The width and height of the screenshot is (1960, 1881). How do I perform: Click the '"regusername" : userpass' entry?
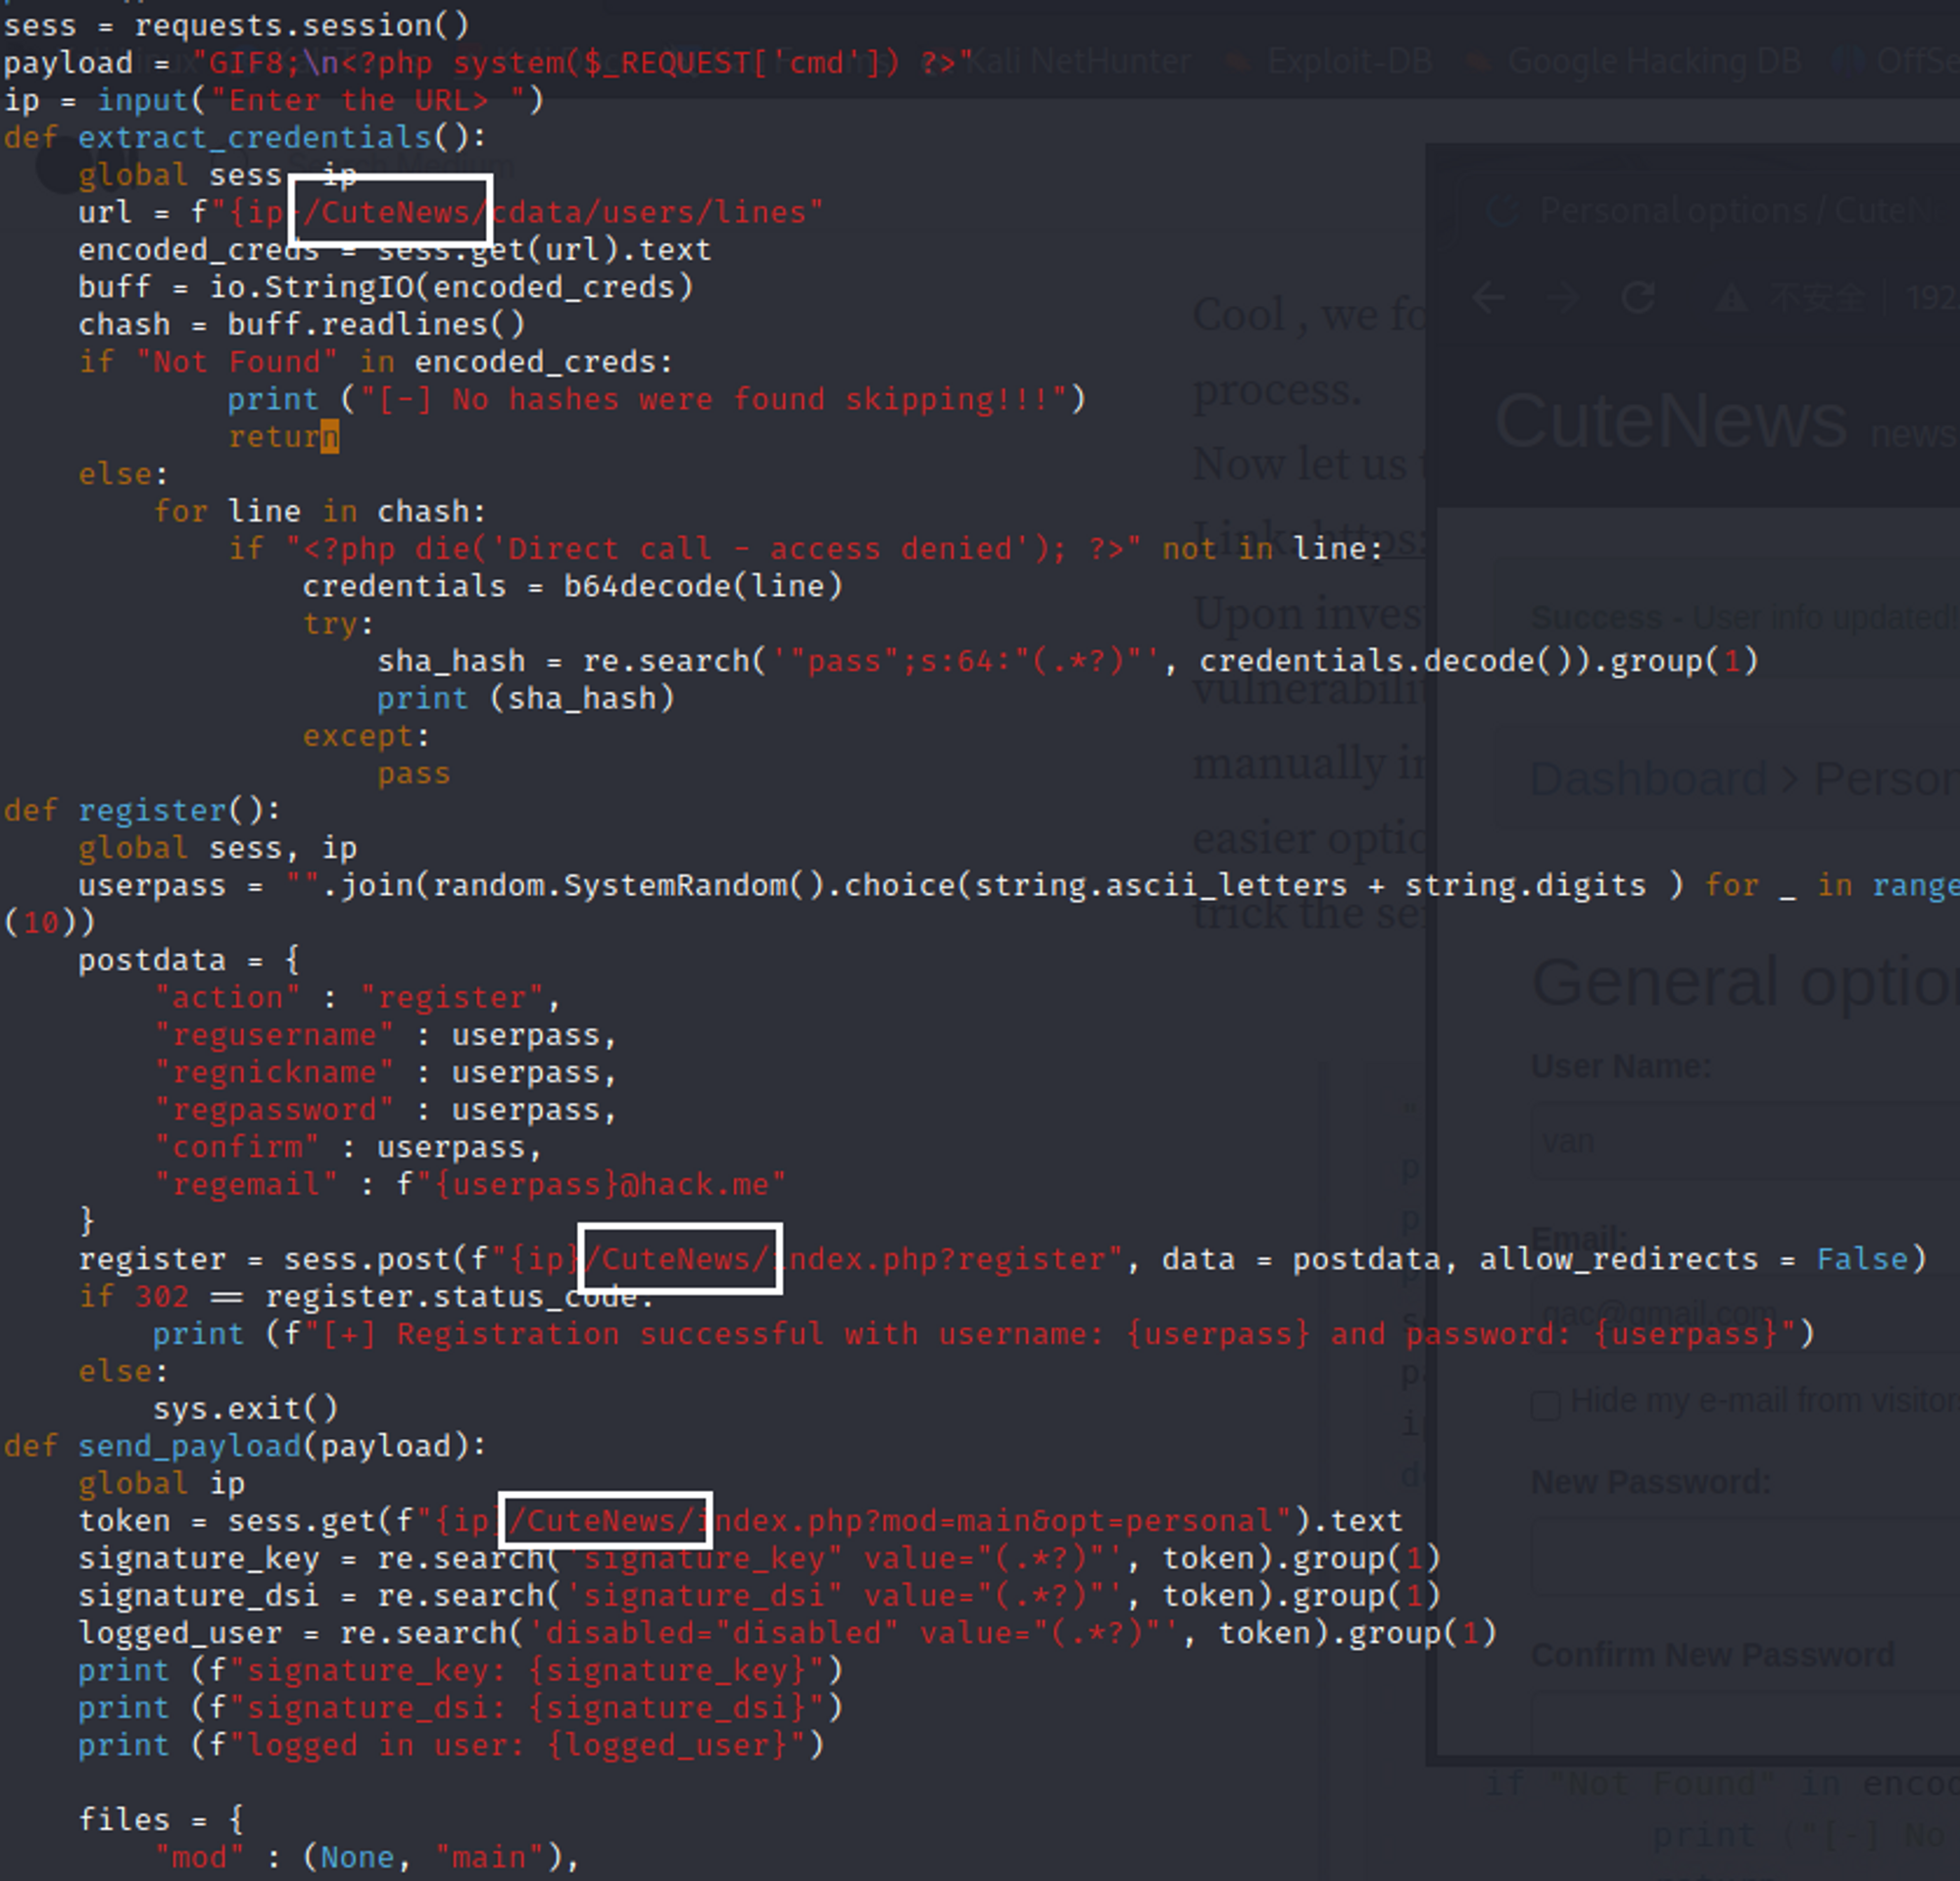click(385, 1035)
